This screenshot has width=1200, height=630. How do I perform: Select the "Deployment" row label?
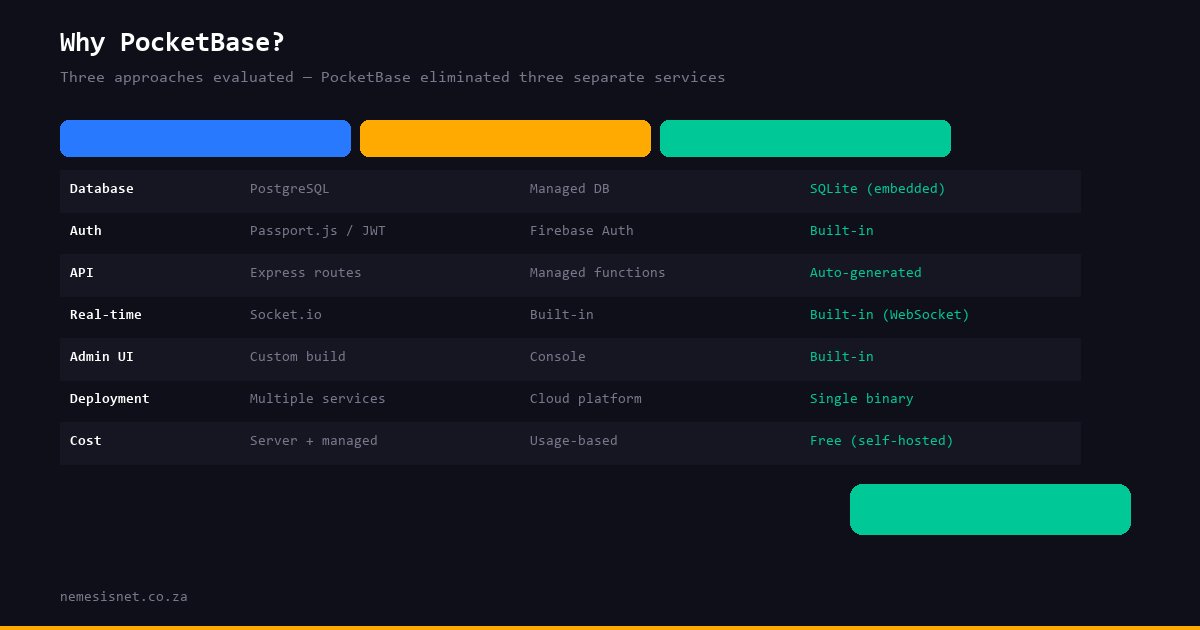point(110,398)
